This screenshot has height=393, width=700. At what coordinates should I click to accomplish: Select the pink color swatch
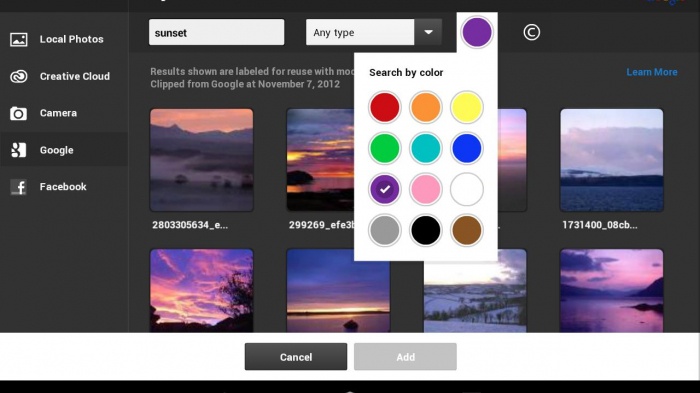coord(425,189)
